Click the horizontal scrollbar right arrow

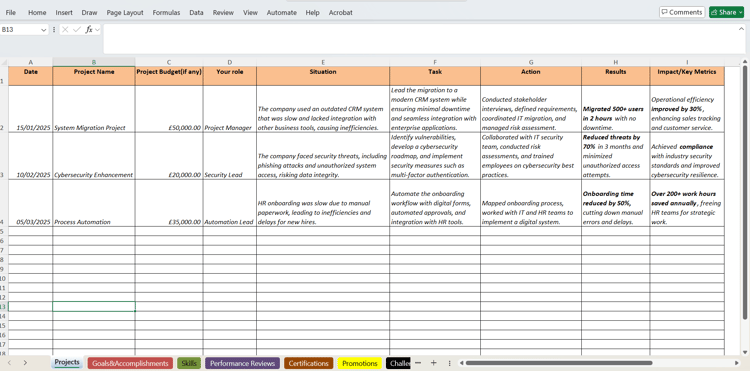(737, 363)
